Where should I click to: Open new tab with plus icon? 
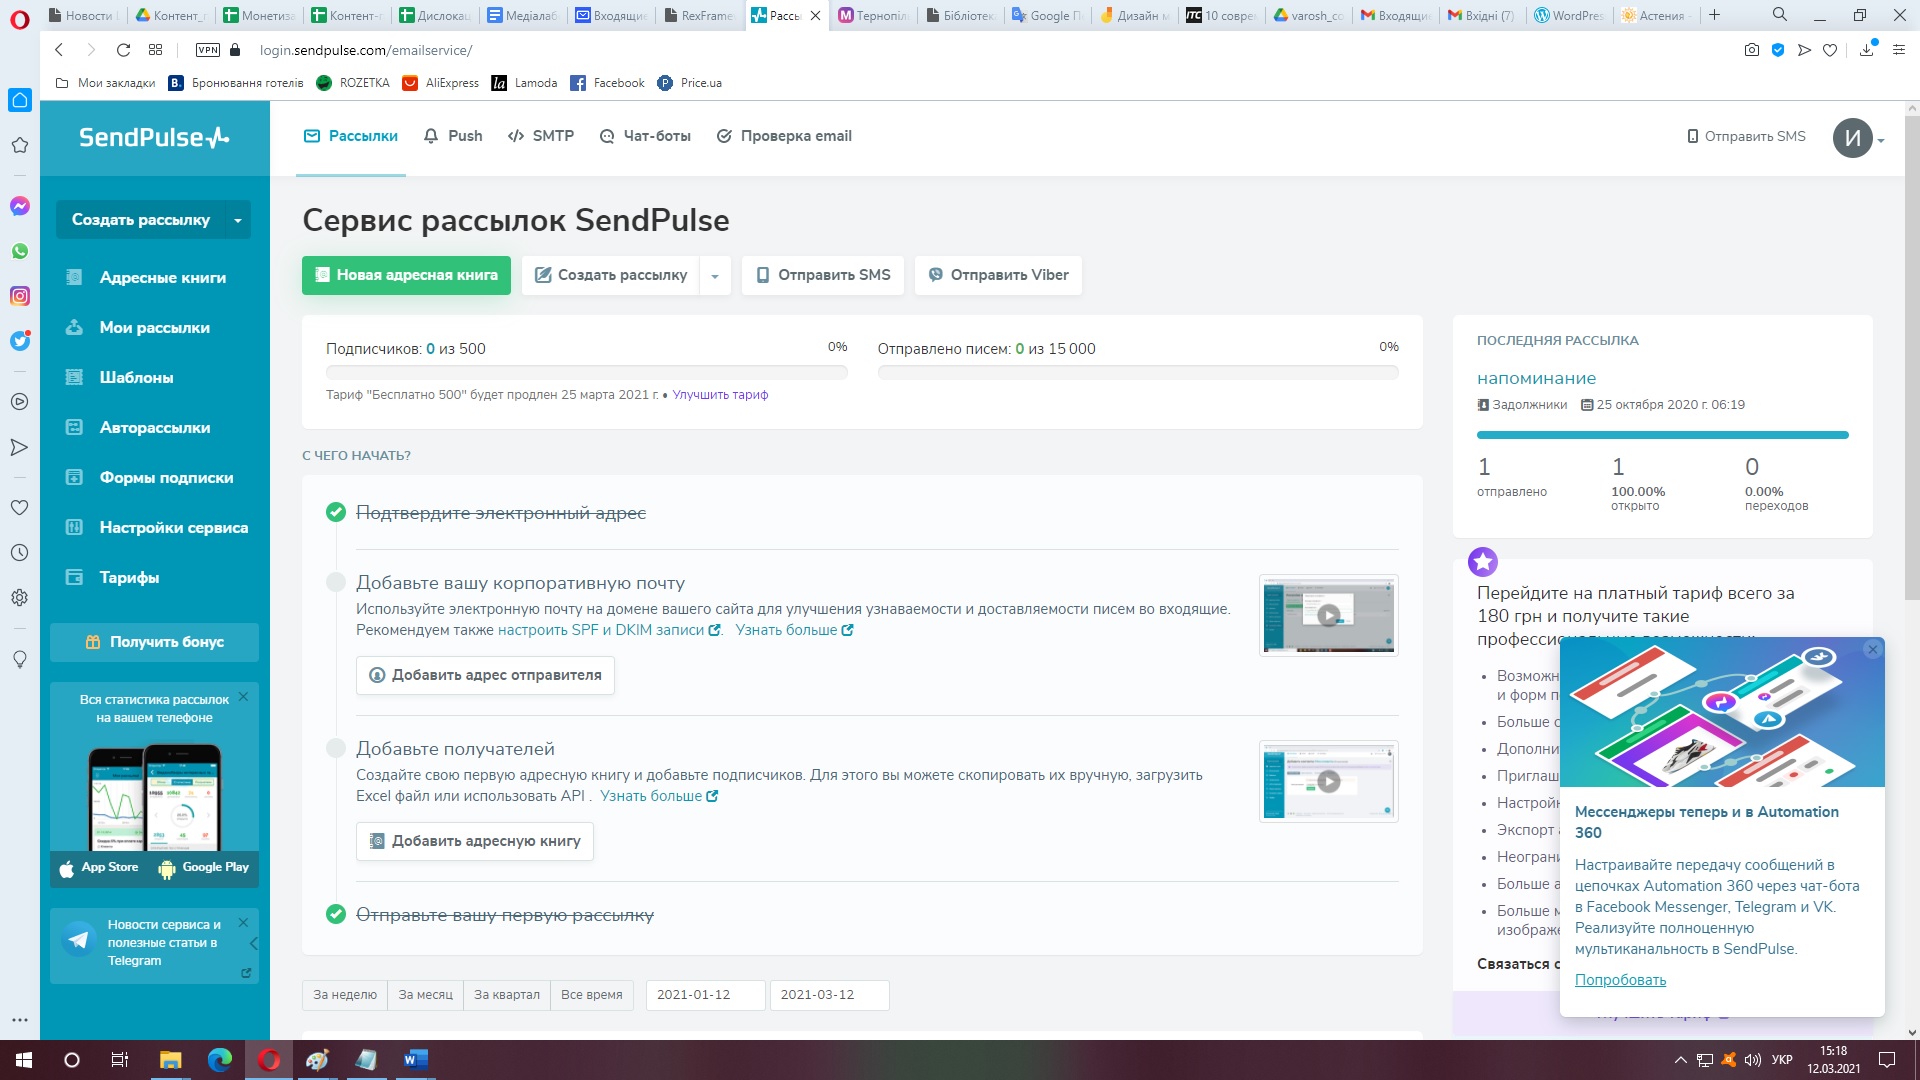click(x=1714, y=15)
